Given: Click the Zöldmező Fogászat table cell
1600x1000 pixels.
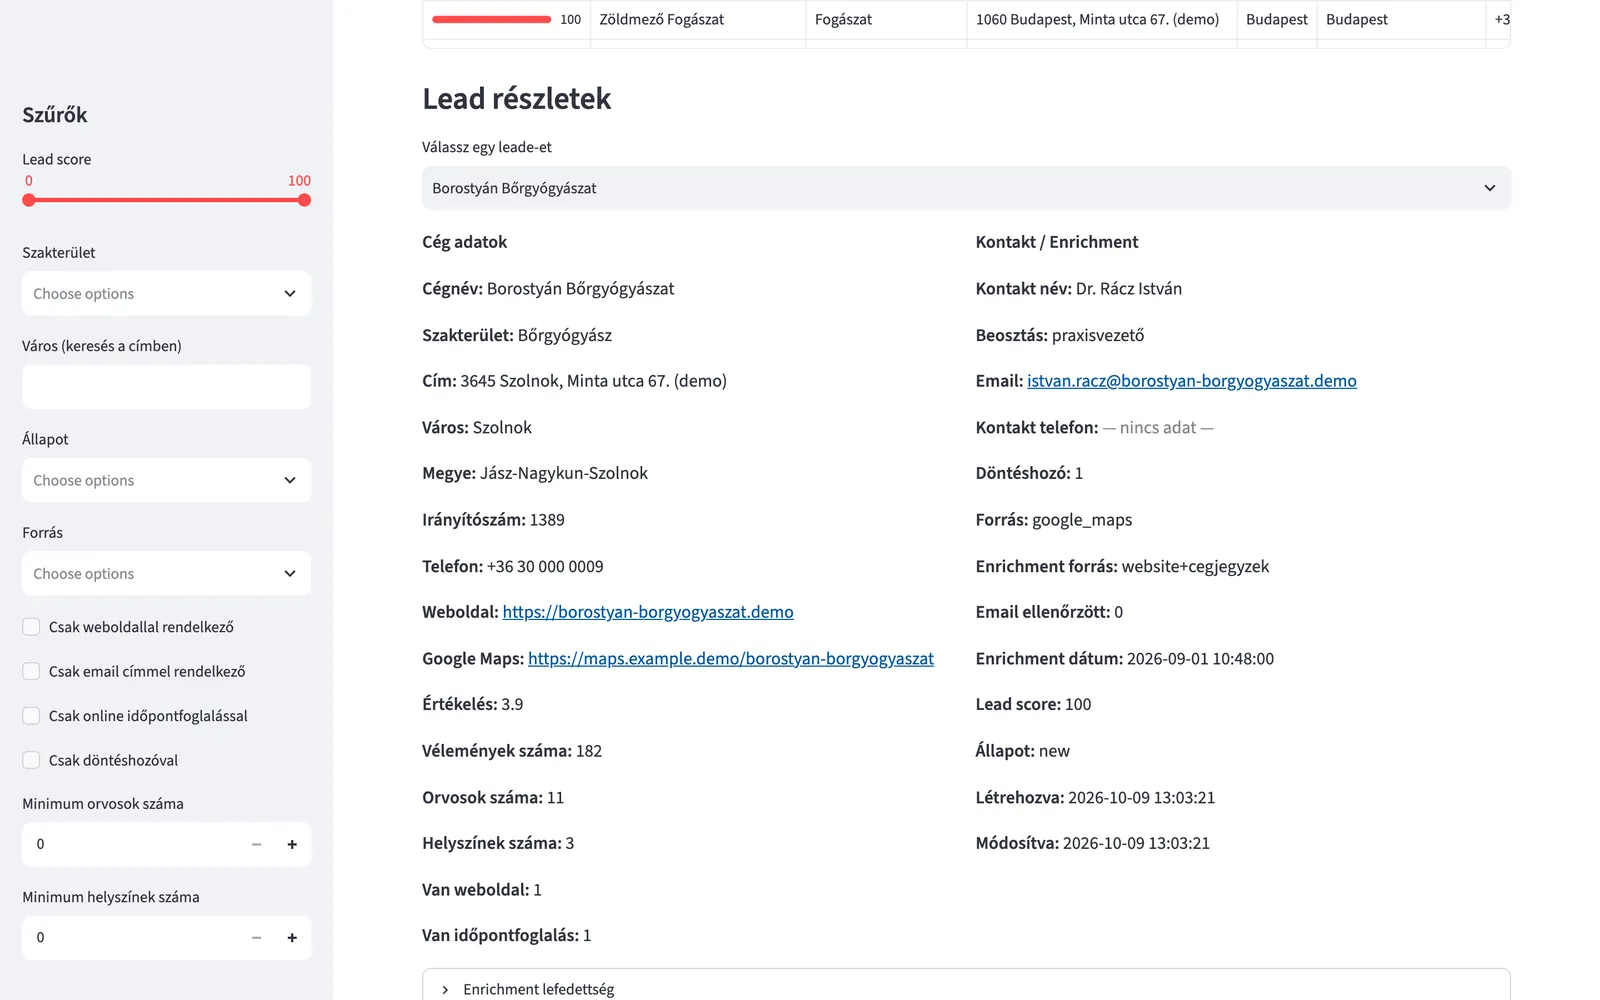Looking at the screenshot, I should [x=698, y=20].
